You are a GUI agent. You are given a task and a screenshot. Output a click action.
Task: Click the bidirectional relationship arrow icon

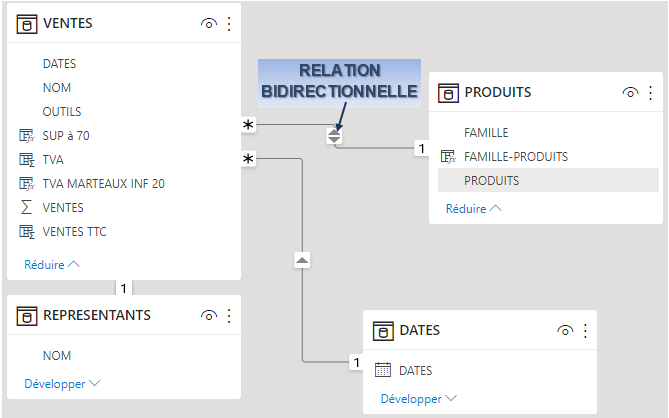(335, 135)
